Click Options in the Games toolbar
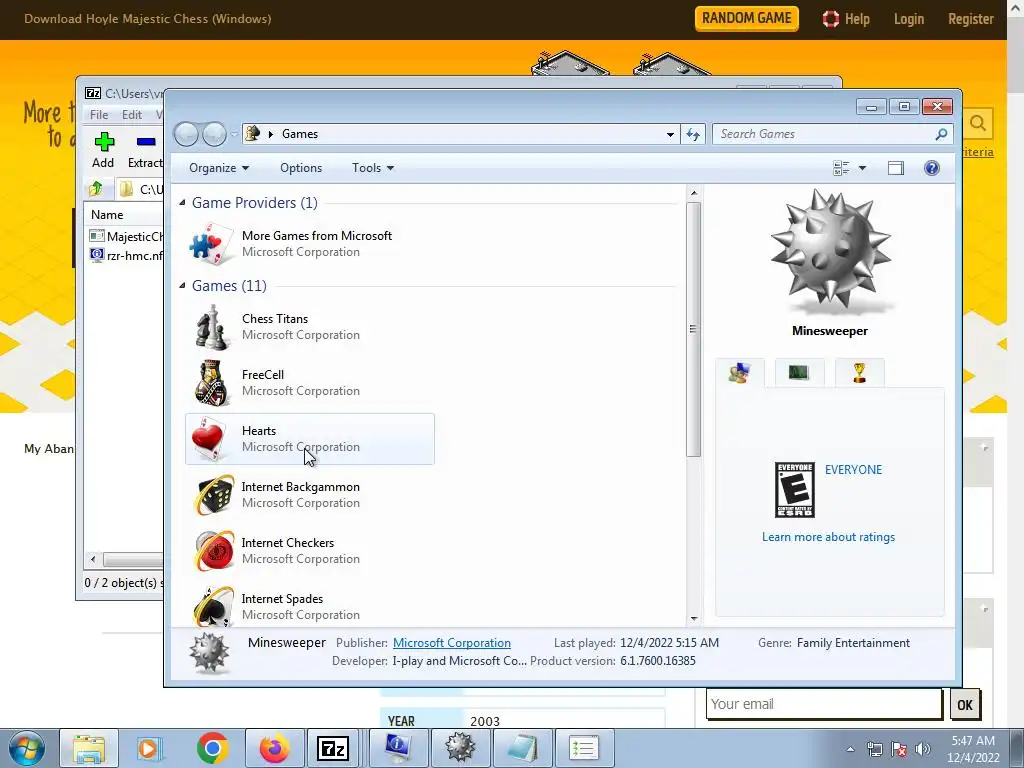 point(301,168)
